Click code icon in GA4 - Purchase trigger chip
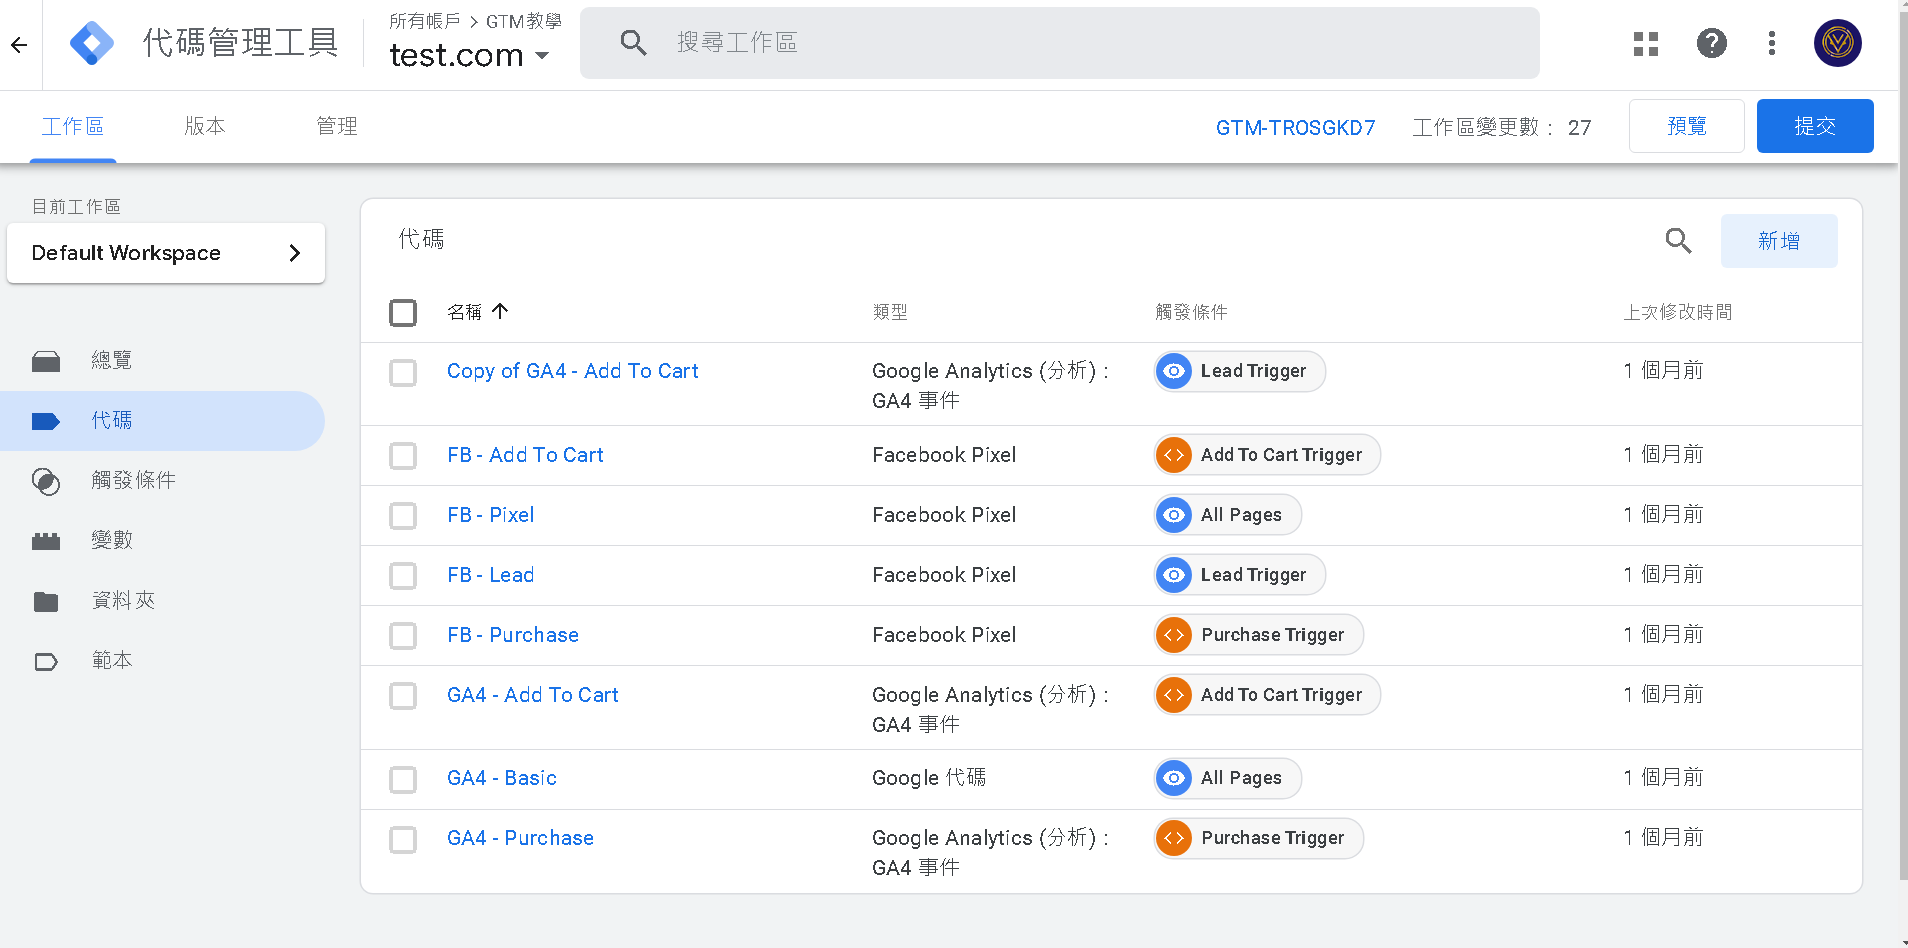1908x948 pixels. click(x=1174, y=838)
